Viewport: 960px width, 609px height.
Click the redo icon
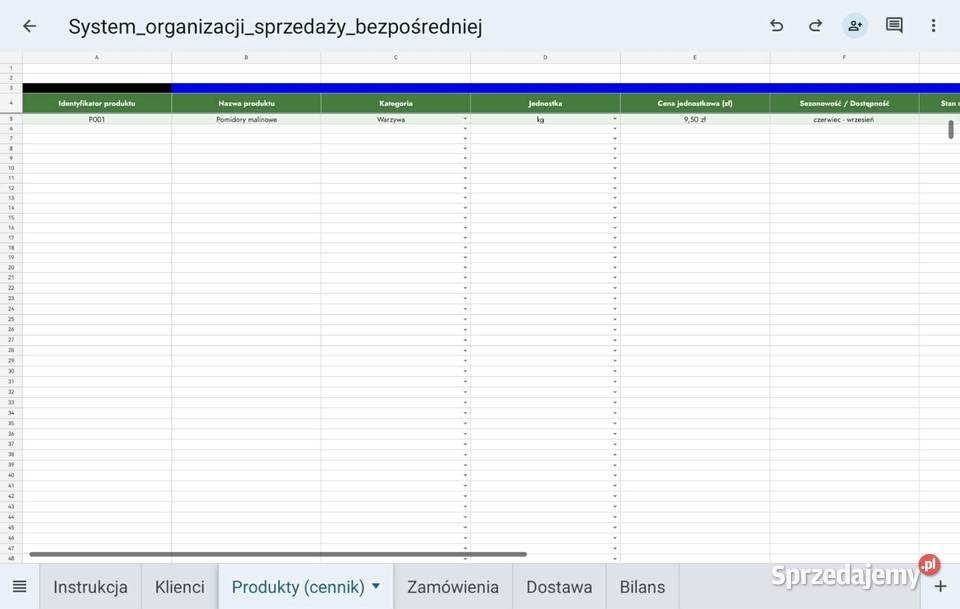click(816, 26)
